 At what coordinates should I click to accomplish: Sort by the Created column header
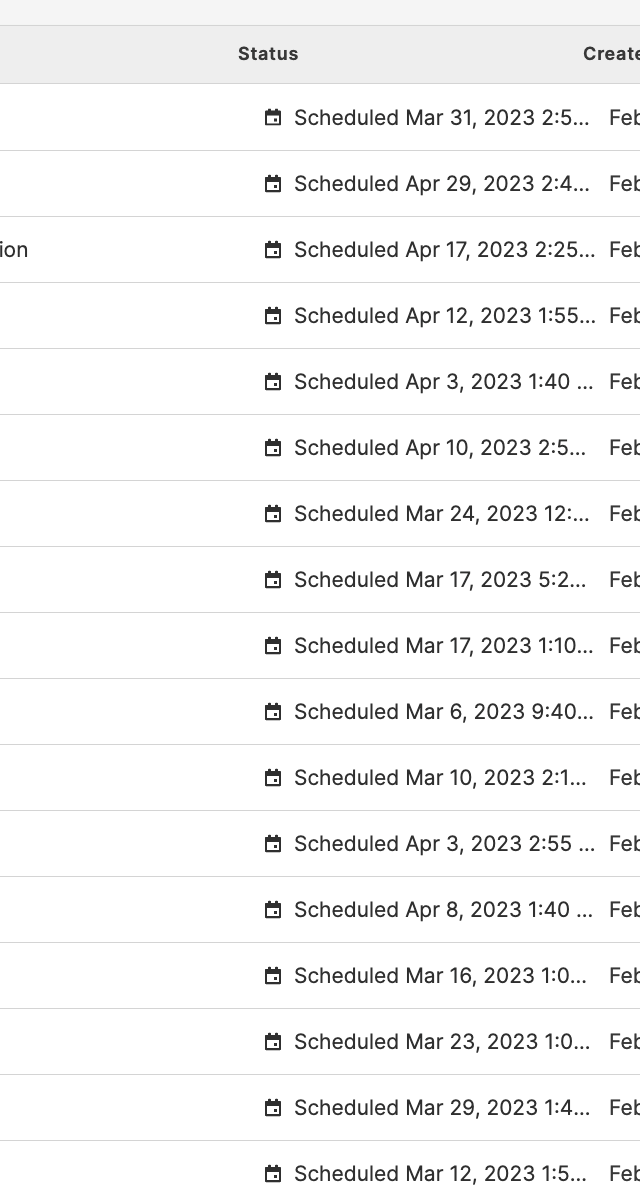611,54
